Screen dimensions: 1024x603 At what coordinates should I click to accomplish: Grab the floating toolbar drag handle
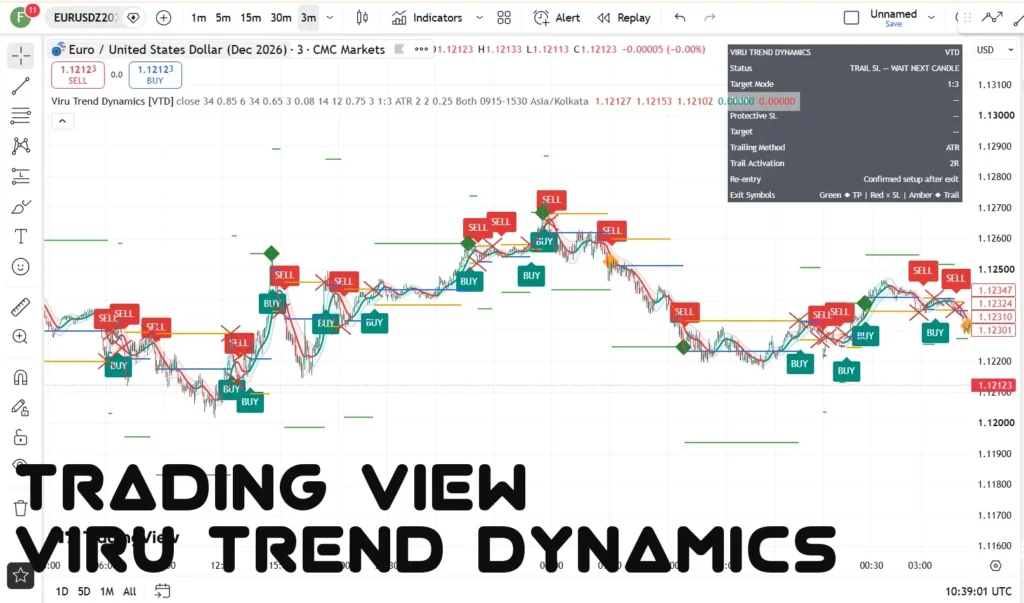coord(967,18)
